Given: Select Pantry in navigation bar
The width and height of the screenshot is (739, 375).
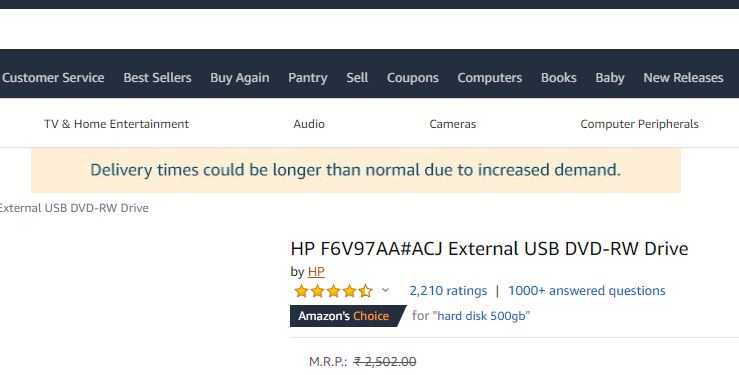Looking at the screenshot, I should 308,78.
